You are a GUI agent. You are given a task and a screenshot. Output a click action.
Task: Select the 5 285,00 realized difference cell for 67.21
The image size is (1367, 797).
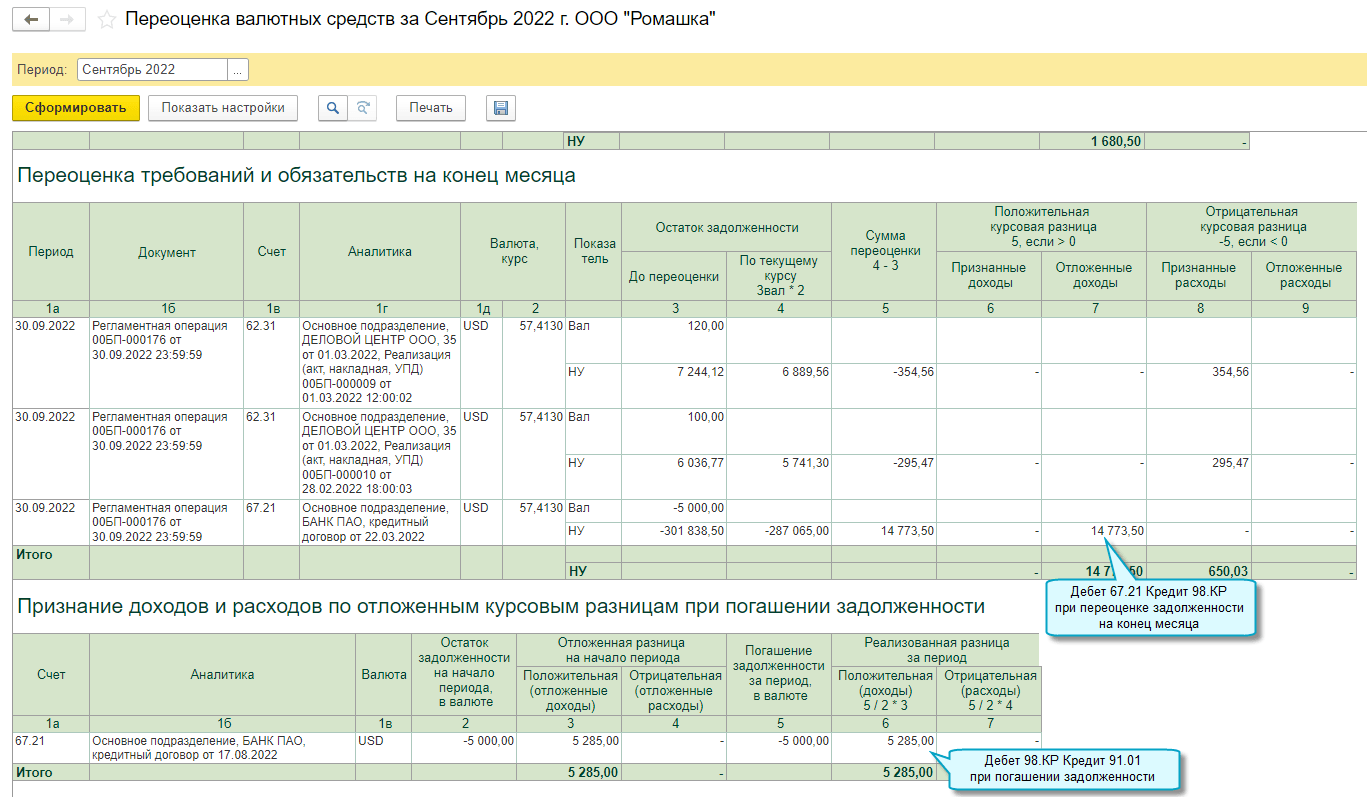(884, 741)
